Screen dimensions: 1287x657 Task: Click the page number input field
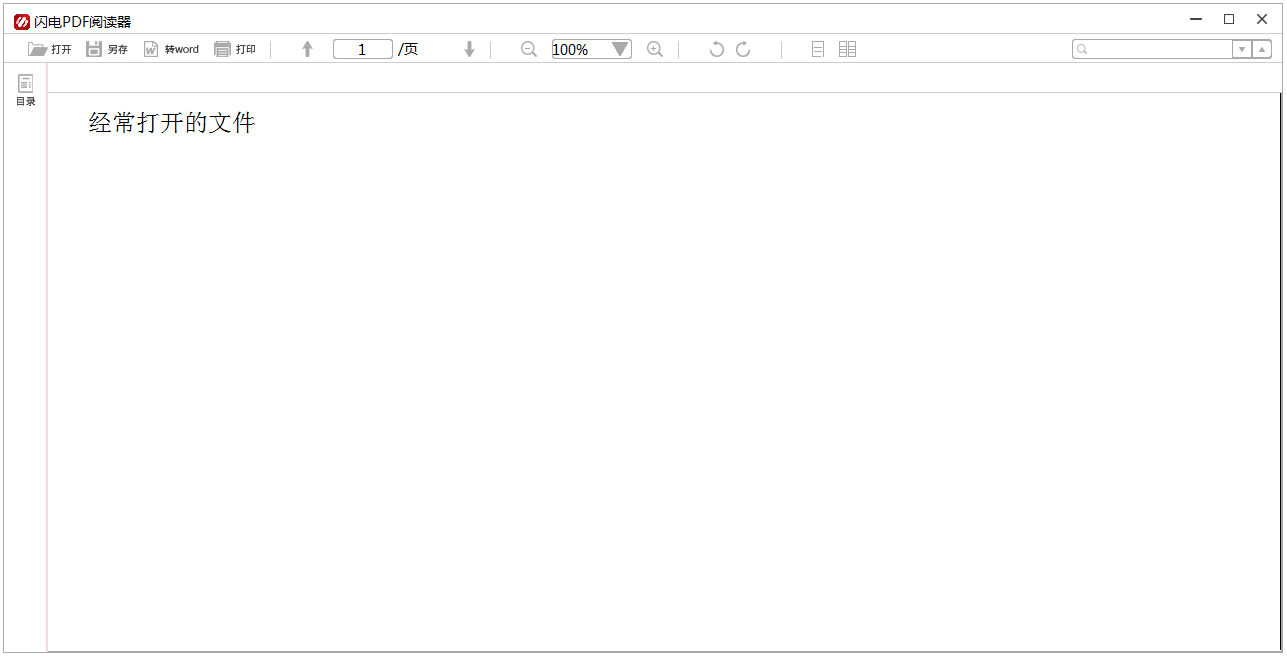[362, 49]
